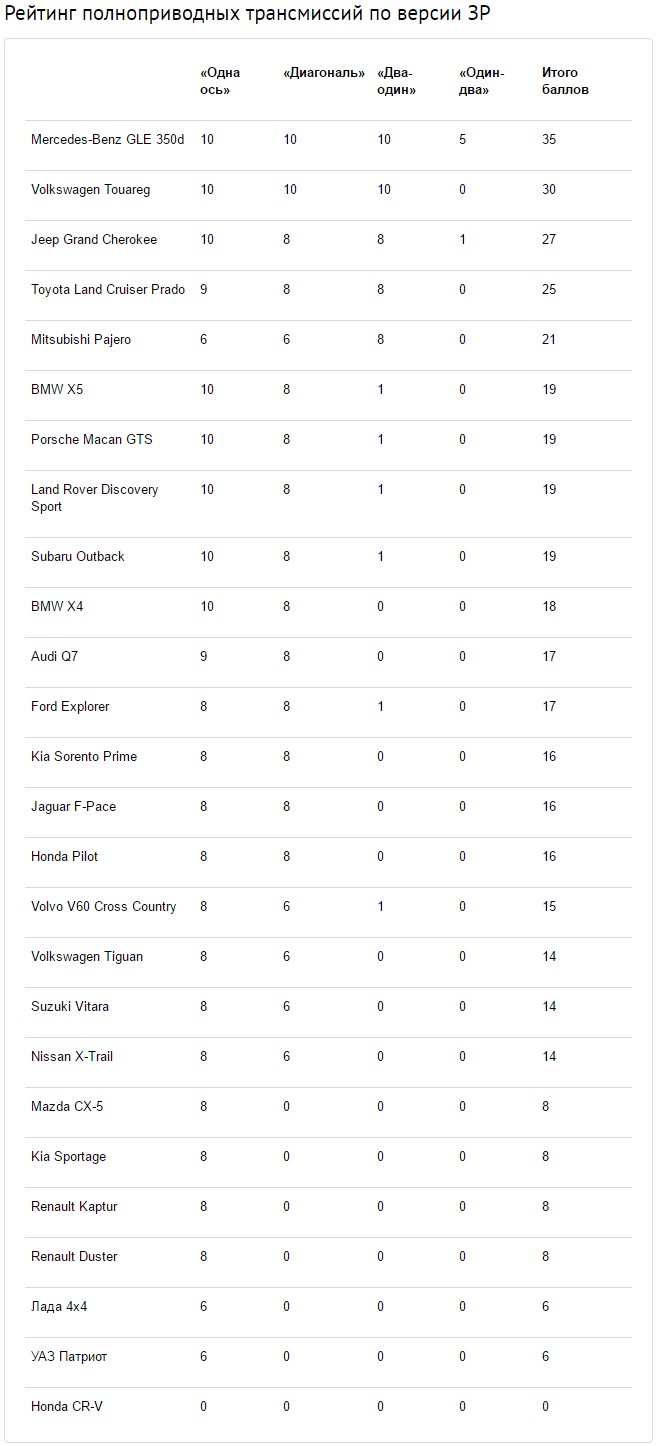656x1446 pixels.
Task: Click the Volvo V60 Cross Country label
Action: 104,907
